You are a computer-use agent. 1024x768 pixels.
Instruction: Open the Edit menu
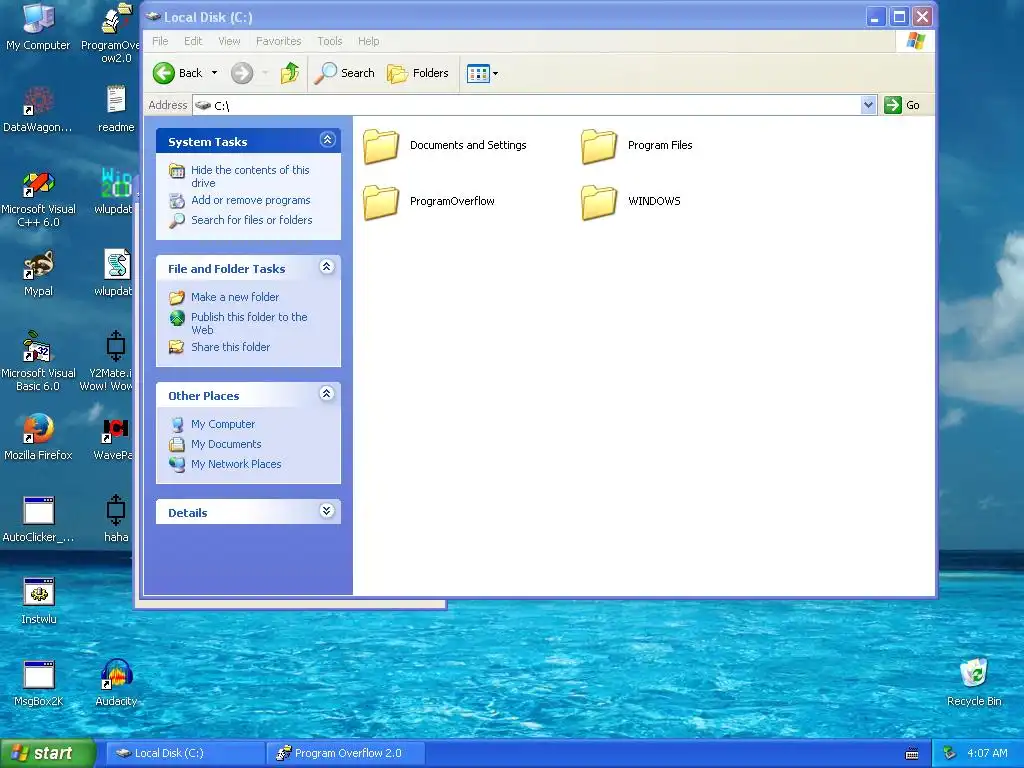[193, 41]
